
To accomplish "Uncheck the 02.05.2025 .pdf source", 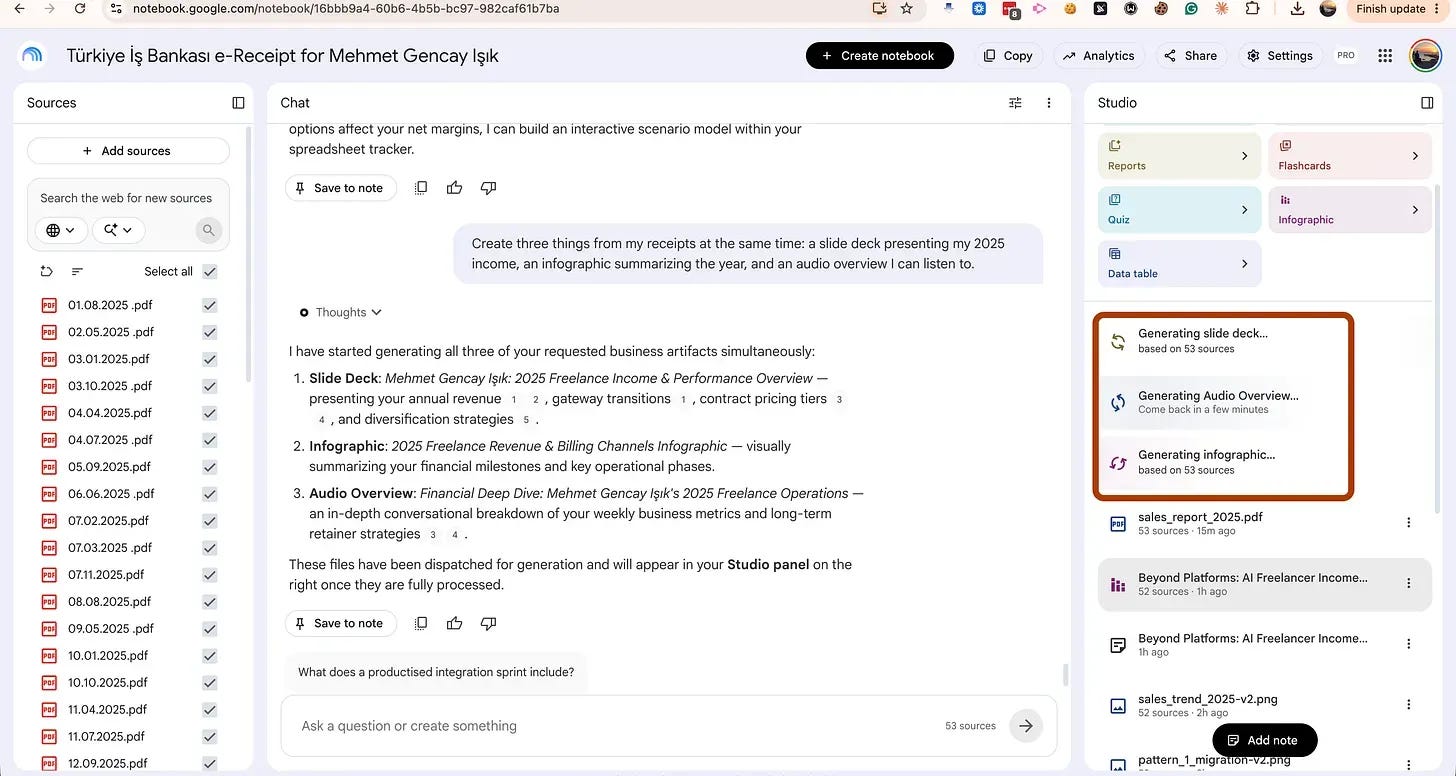I will [209, 332].
